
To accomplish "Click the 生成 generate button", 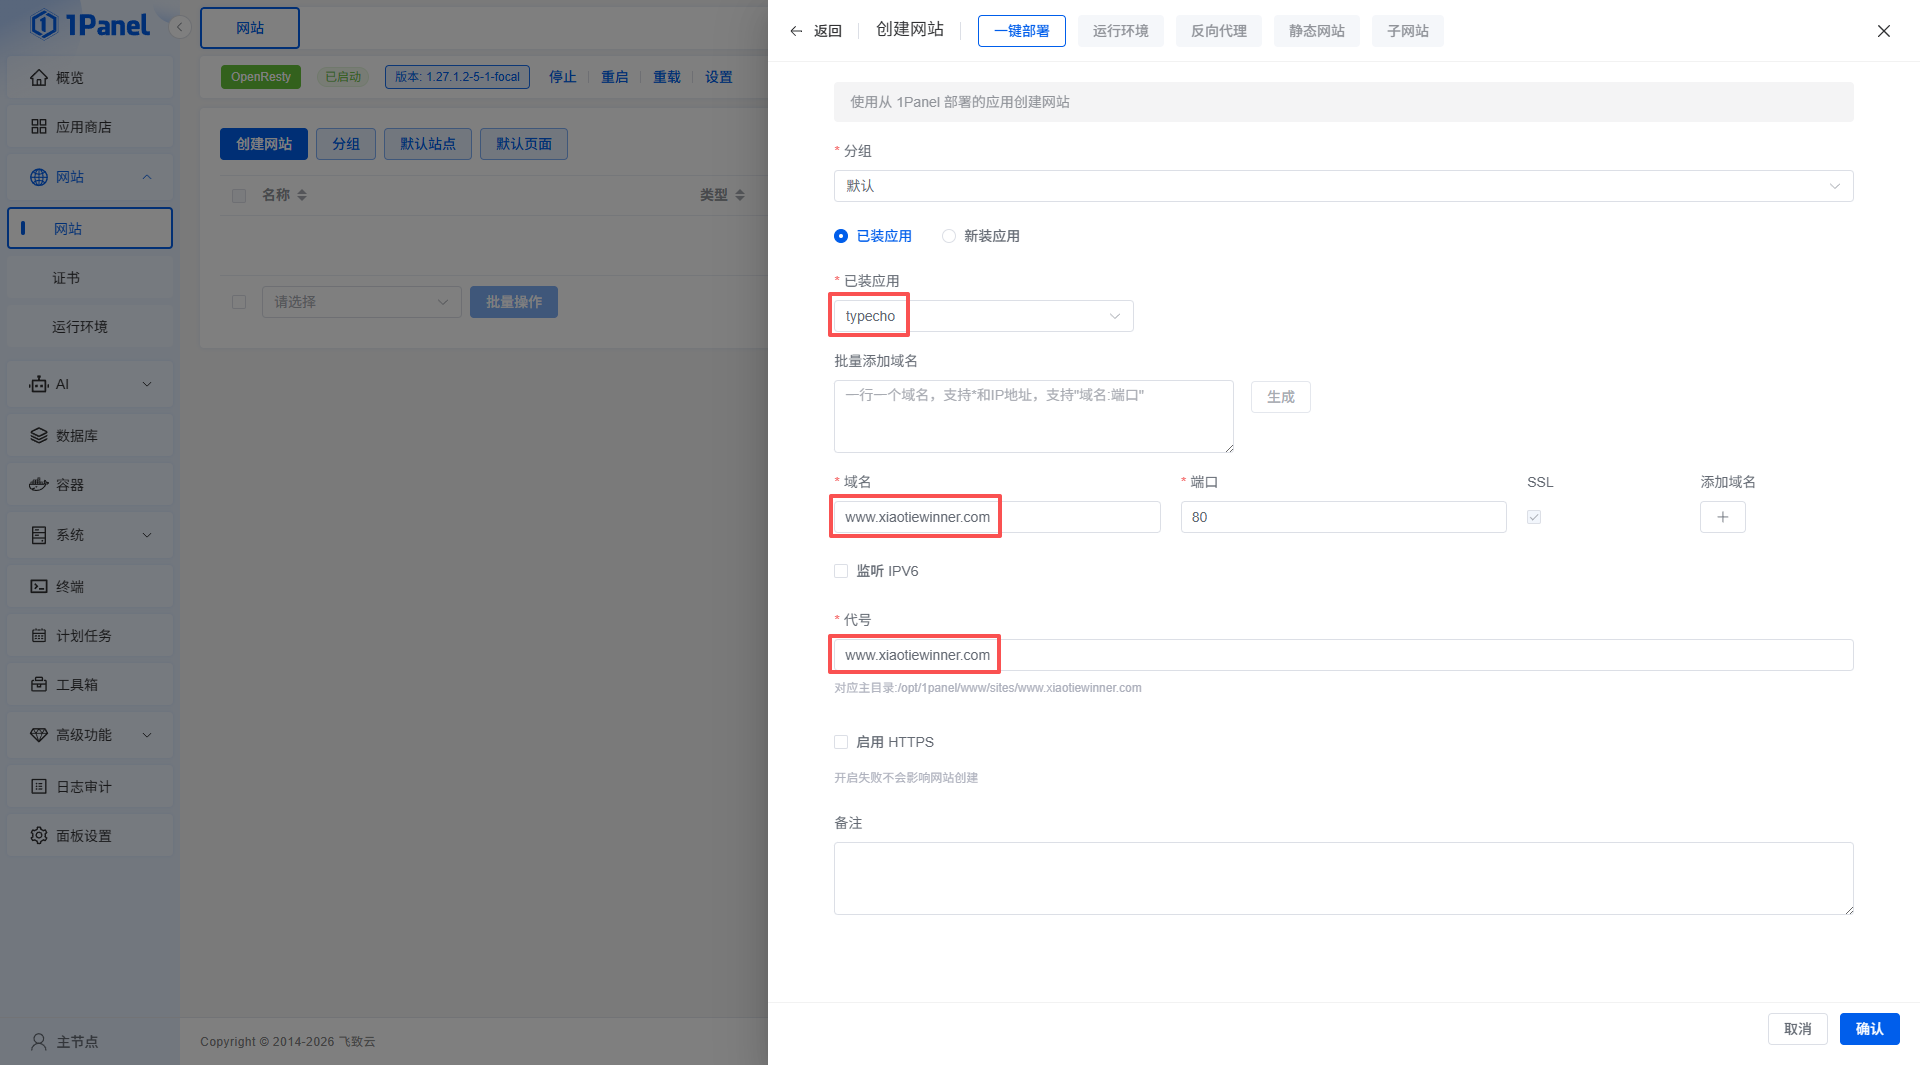I will click(1280, 397).
